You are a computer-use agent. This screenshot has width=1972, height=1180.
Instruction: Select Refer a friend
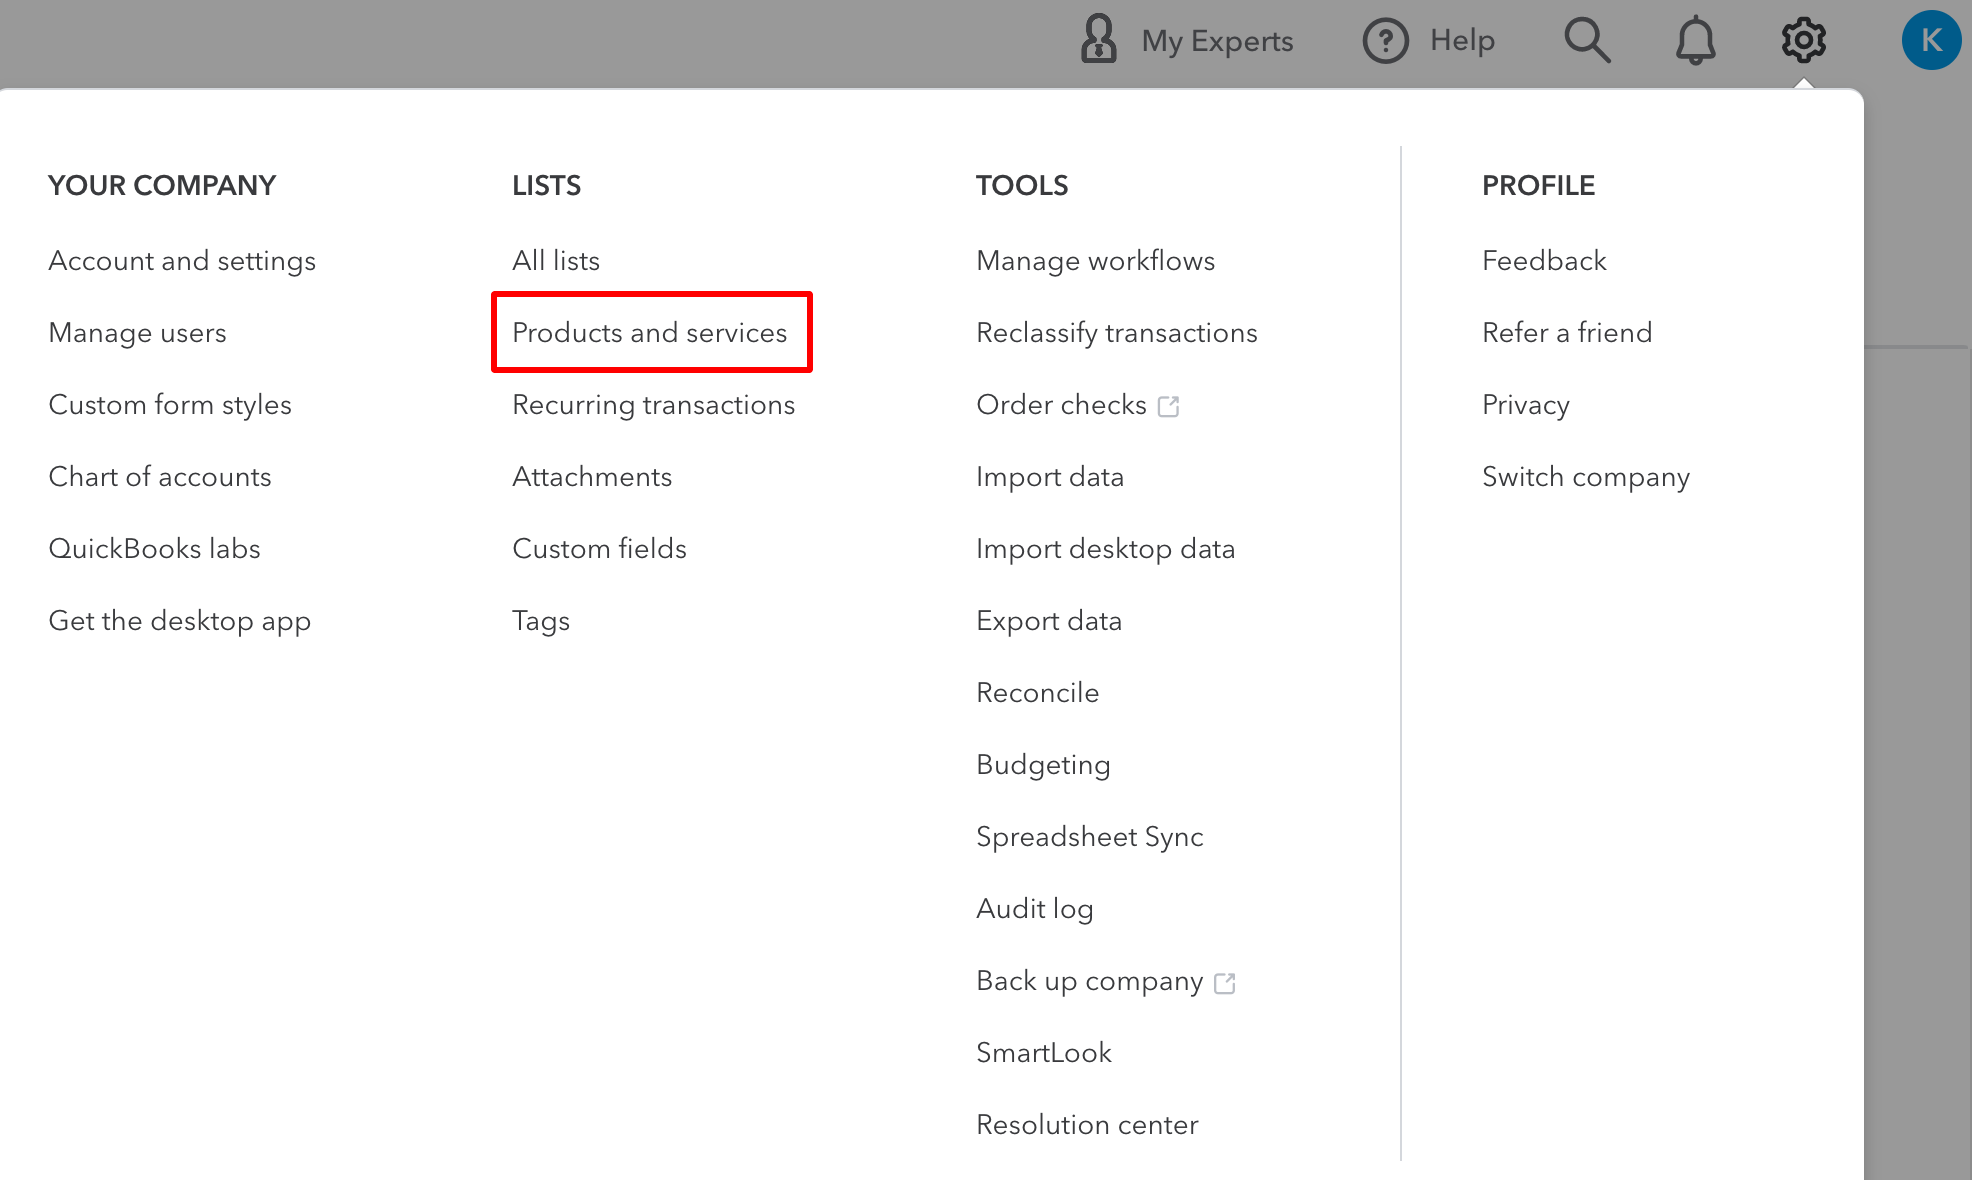(1567, 333)
